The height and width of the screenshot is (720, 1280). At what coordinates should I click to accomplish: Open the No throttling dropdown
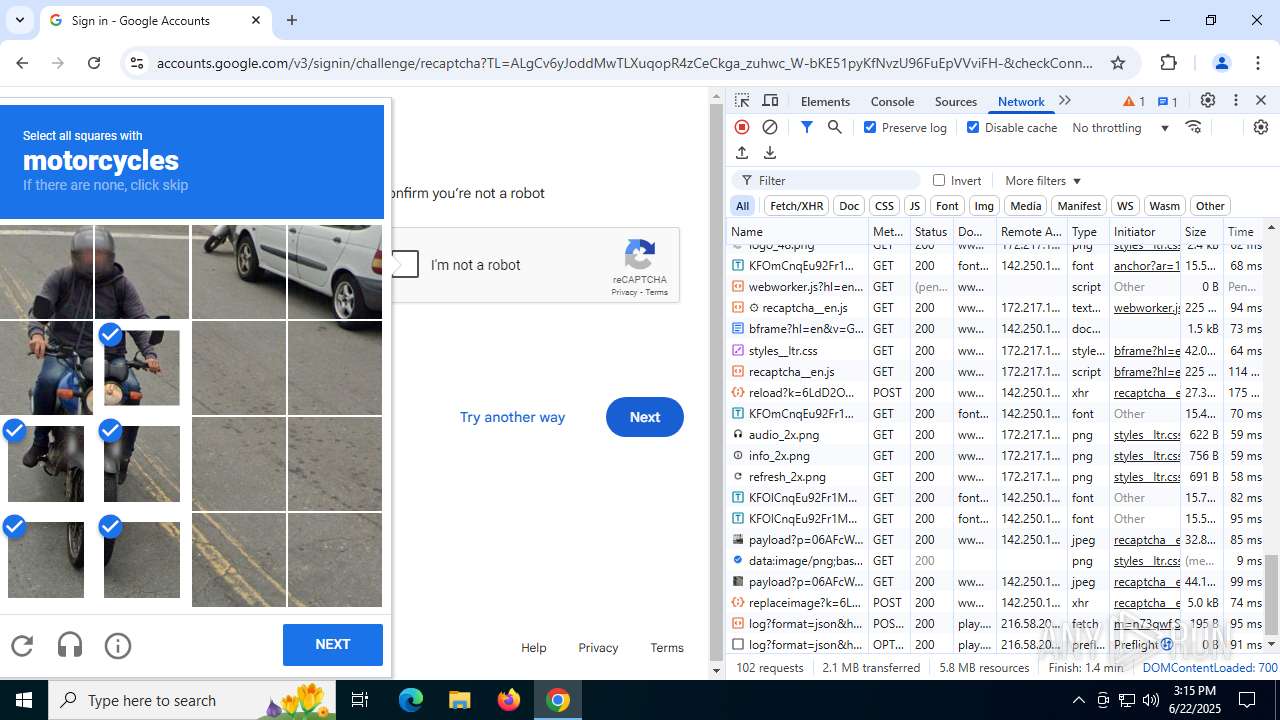(1120, 127)
